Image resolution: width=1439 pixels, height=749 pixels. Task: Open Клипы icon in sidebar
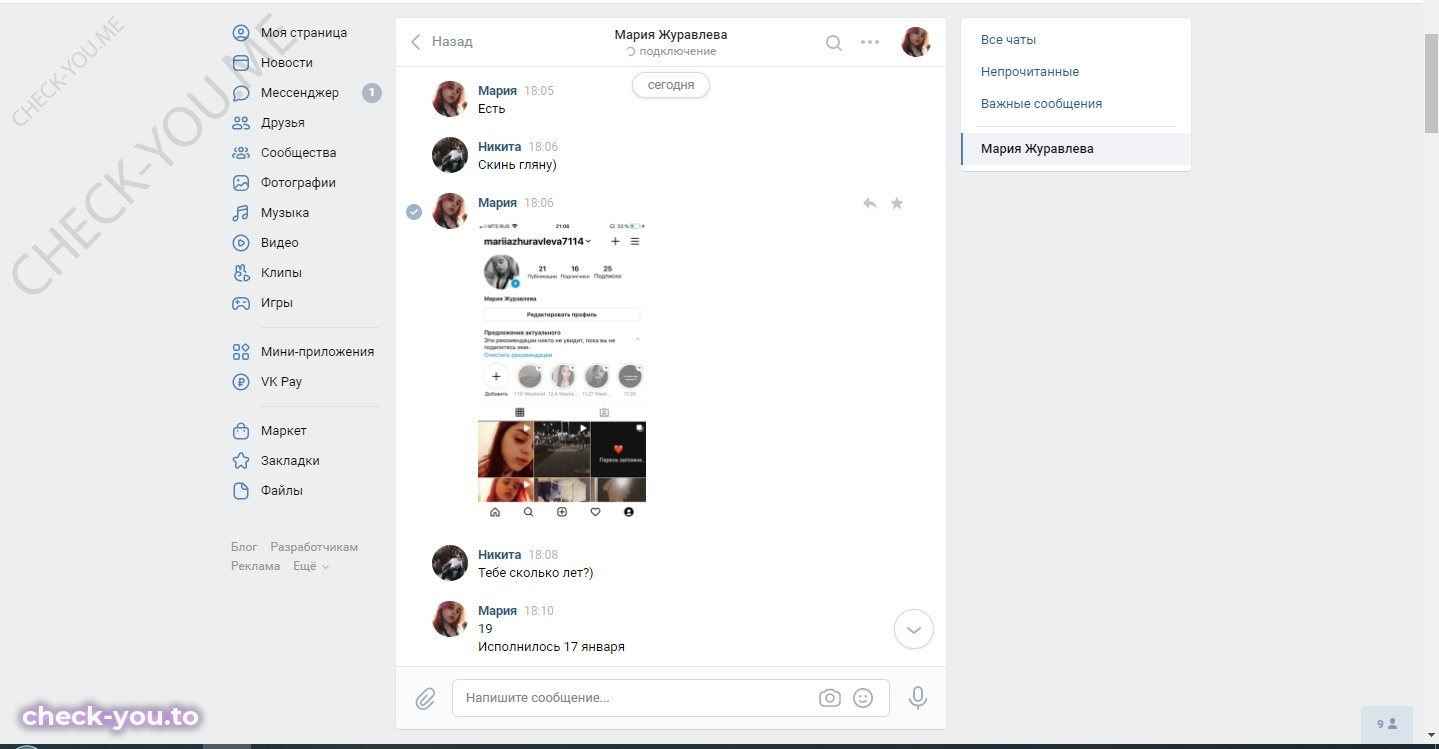point(241,273)
